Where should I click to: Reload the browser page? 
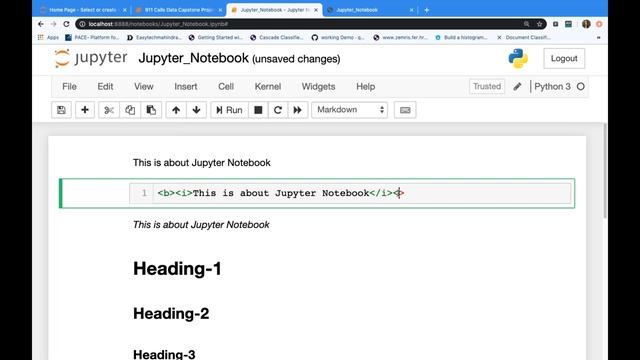click(66, 24)
